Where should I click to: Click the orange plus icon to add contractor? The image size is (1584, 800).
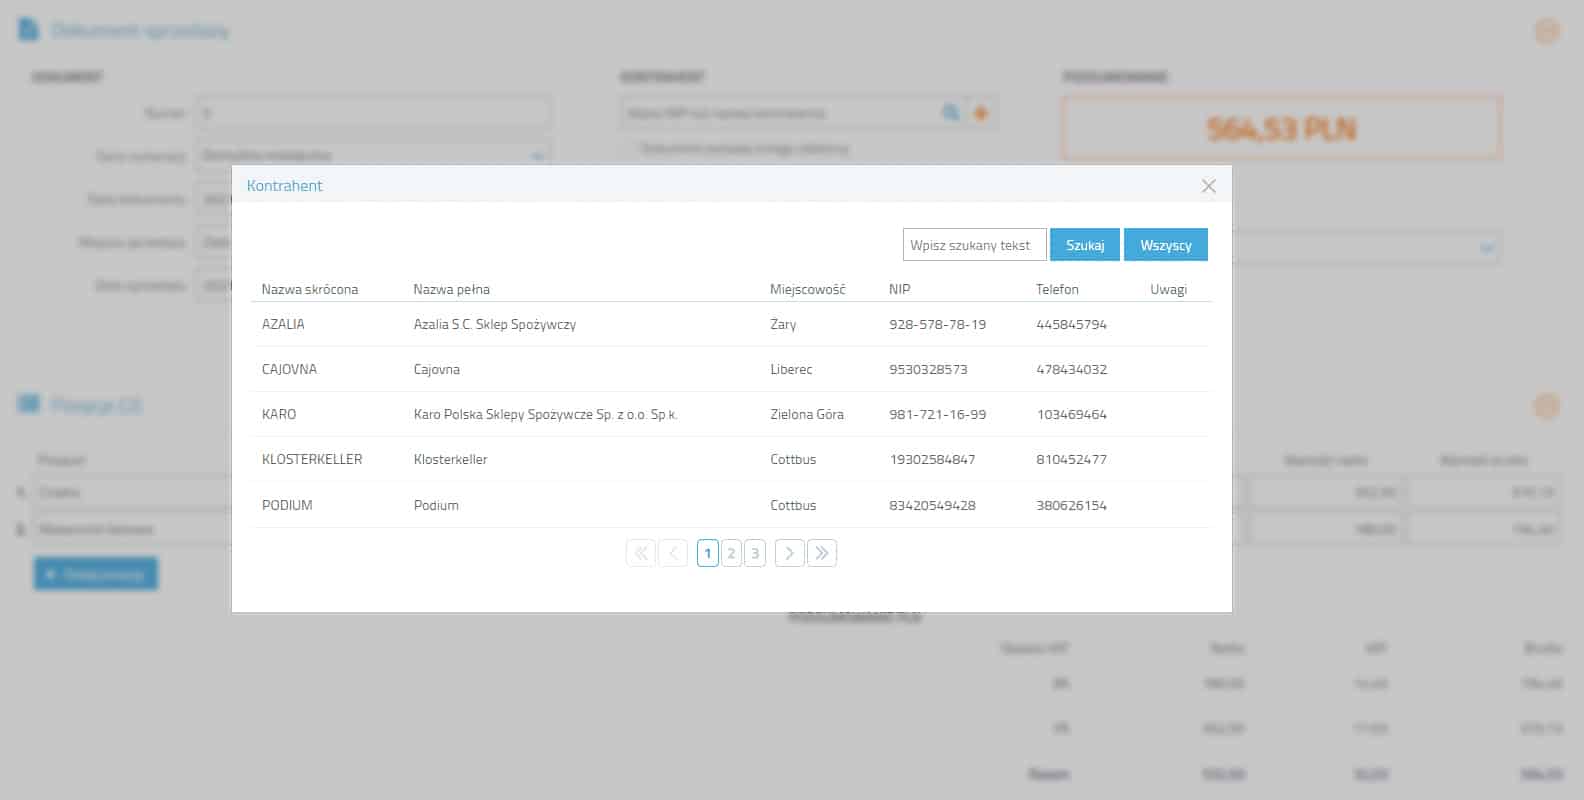tap(981, 113)
